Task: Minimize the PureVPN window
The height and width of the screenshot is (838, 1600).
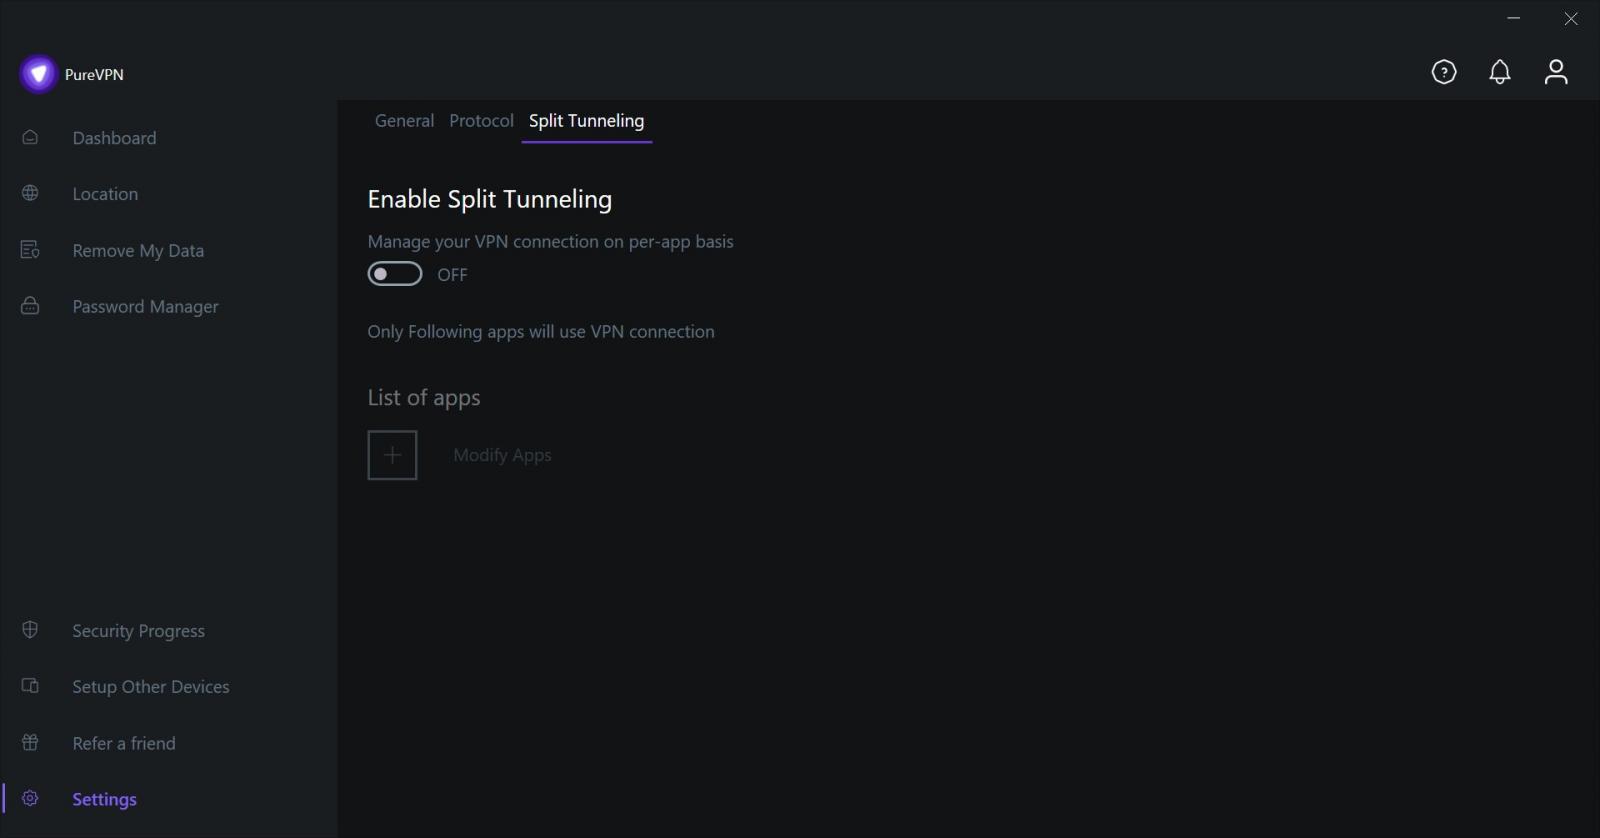Action: pyautogui.click(x=1513, y=17)
